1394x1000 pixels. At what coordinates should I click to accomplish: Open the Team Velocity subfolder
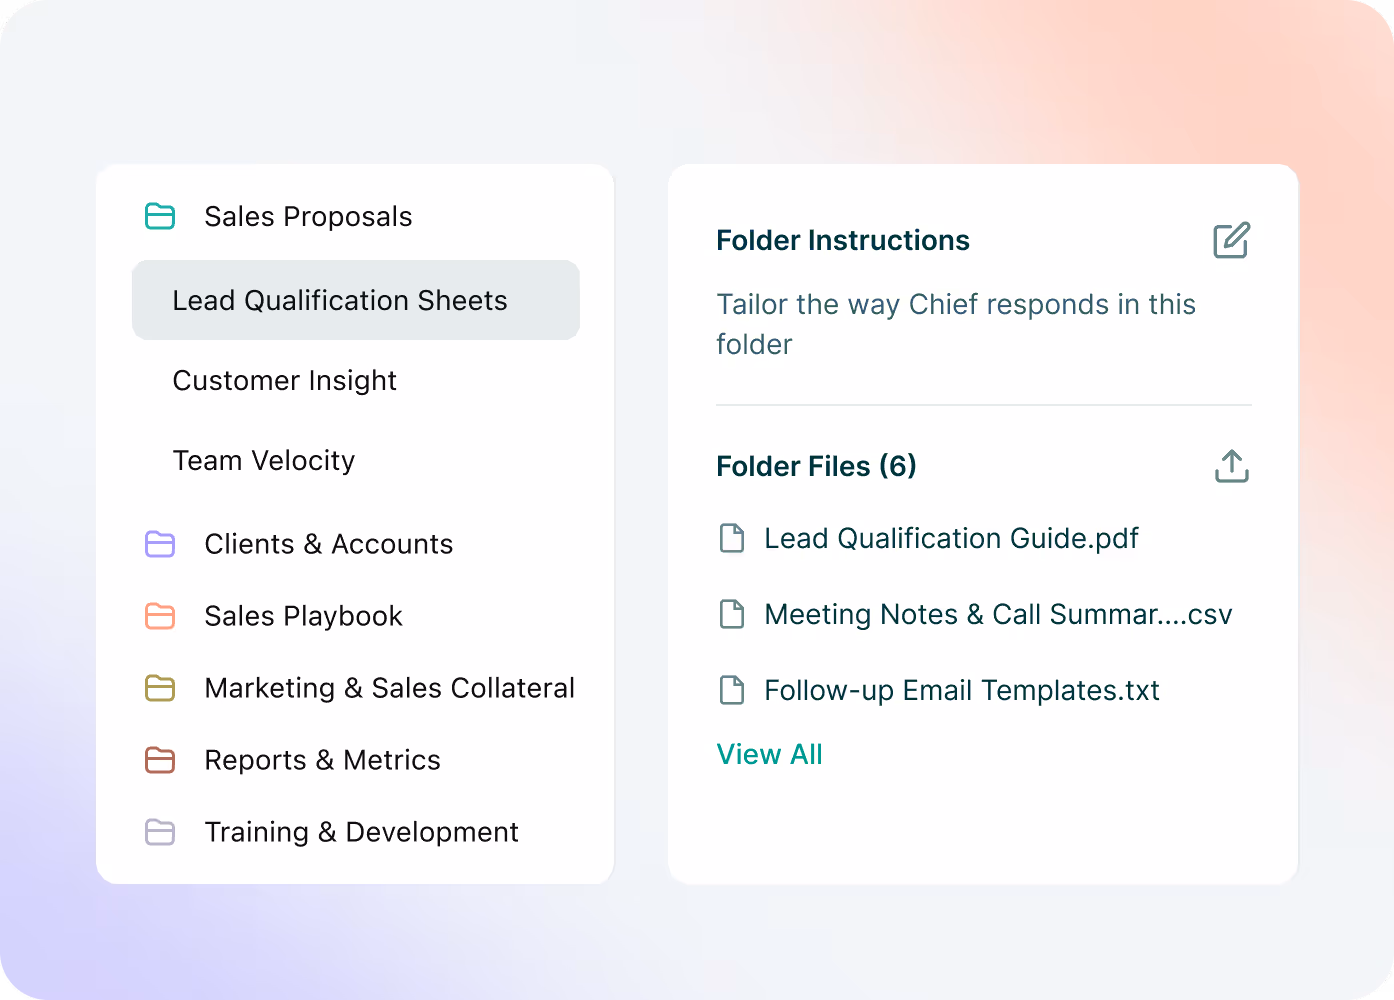(264, 460)
